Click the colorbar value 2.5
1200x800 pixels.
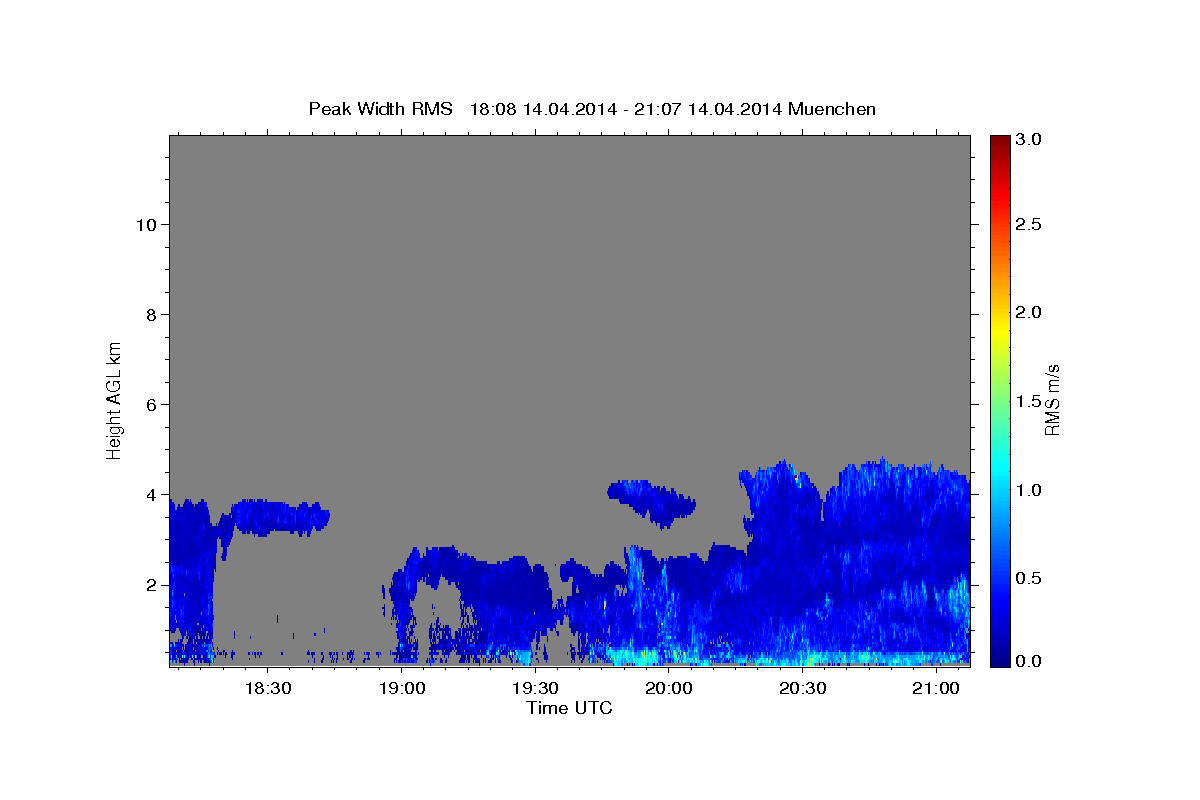1029,225
